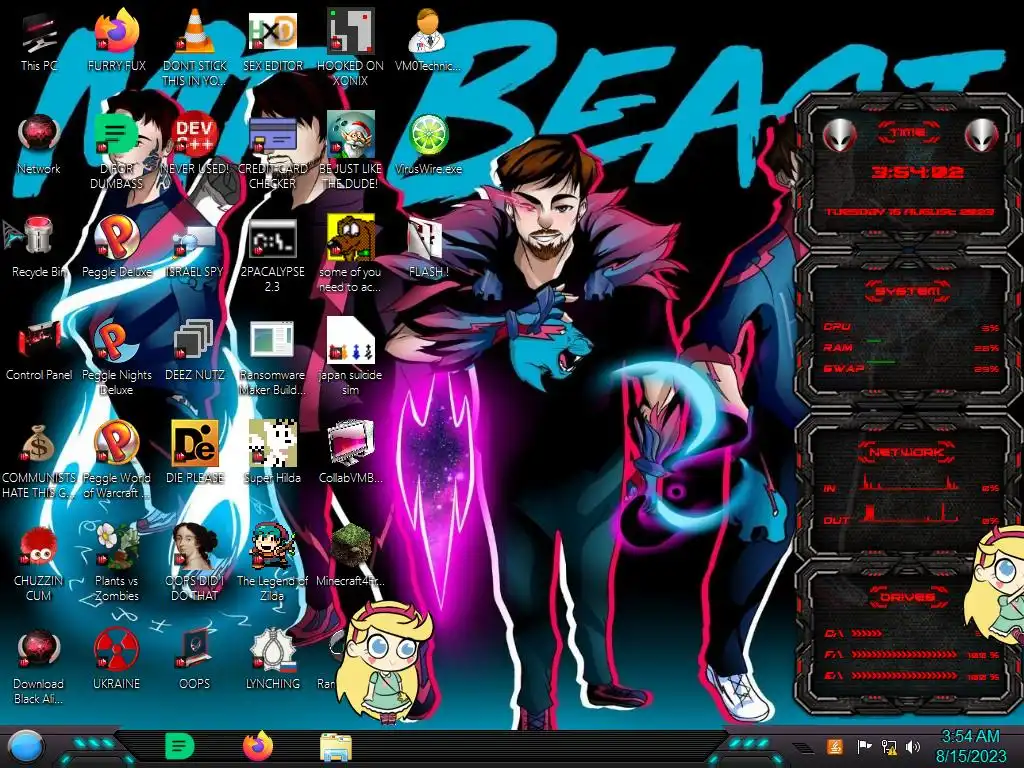The height and width of the screenshot is (768, 1024).
Task: Open the network status tray icon
Action: (889, 746)
